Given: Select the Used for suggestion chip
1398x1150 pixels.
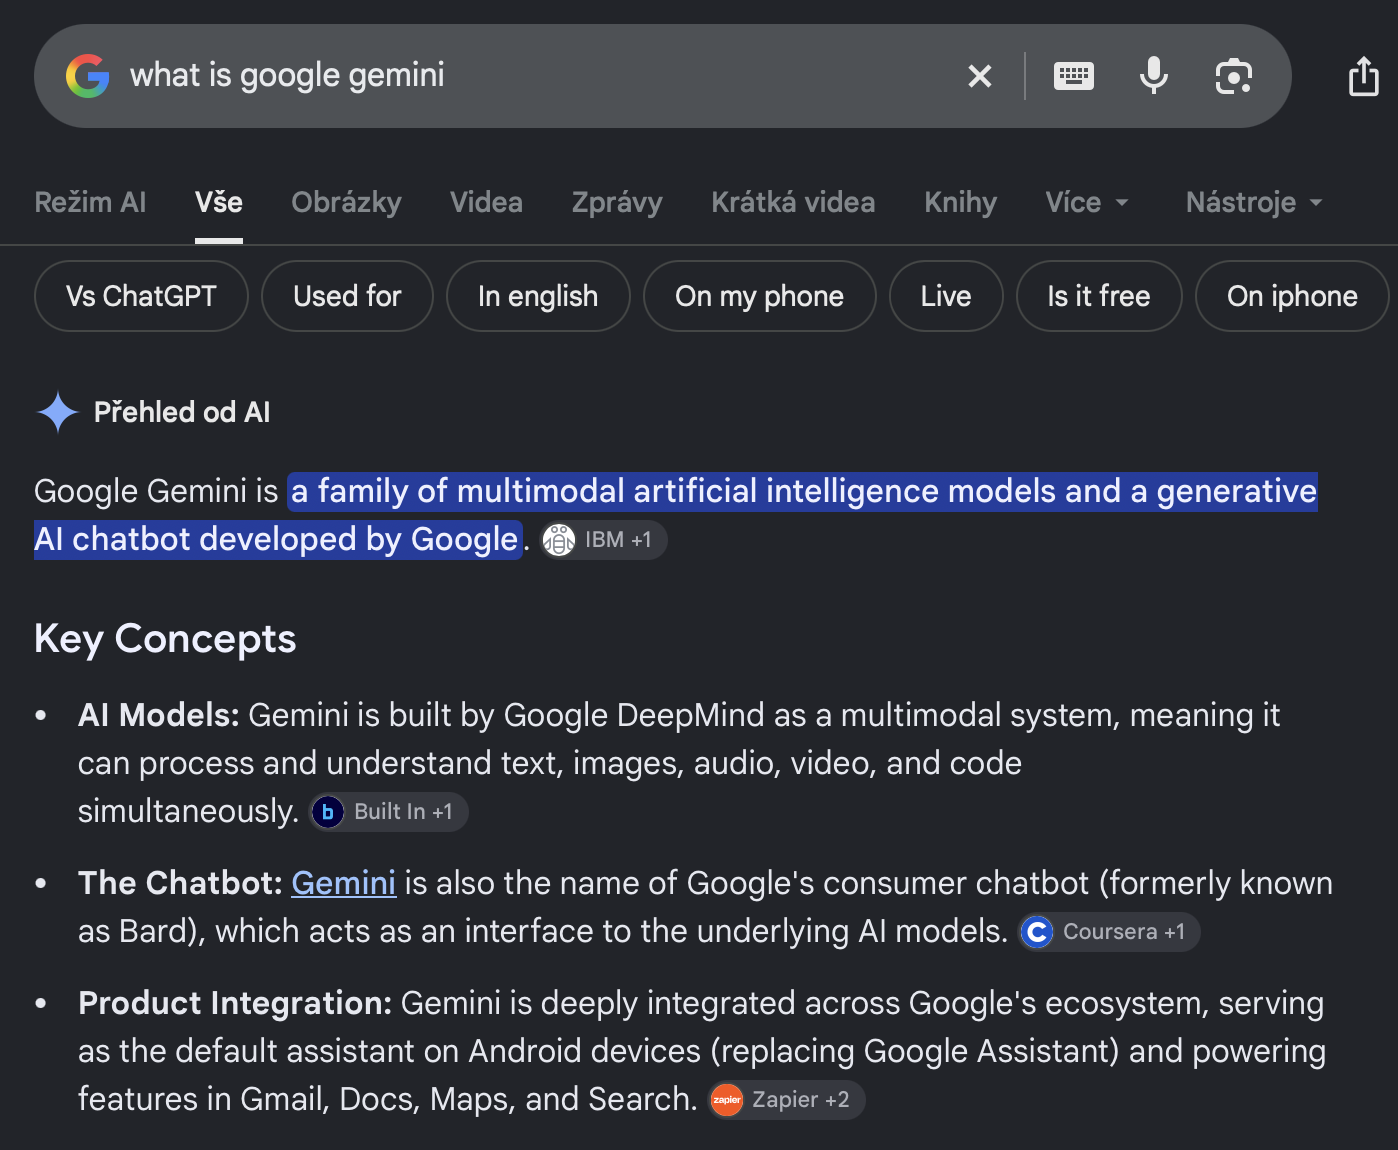Looking at the screenshot, I should tap(347, 296).
